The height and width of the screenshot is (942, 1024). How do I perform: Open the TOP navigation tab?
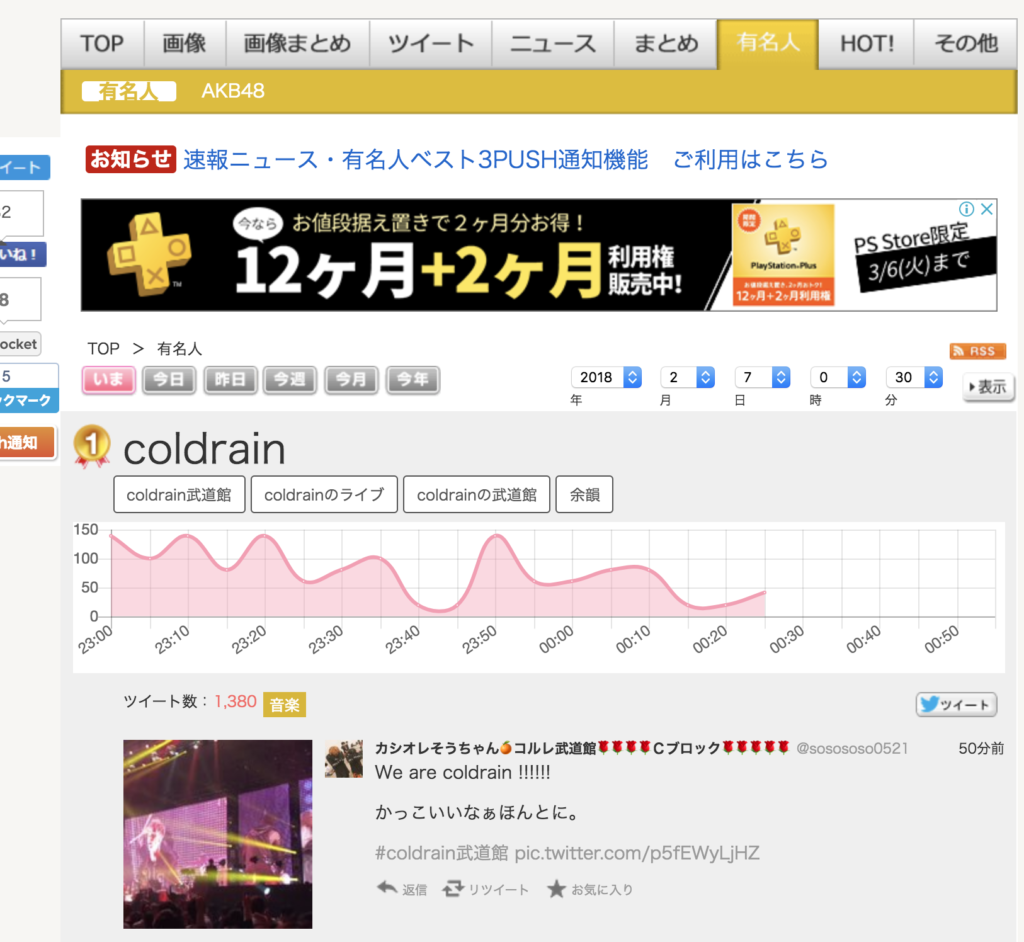pyautogui.click(x=103, y=44)
